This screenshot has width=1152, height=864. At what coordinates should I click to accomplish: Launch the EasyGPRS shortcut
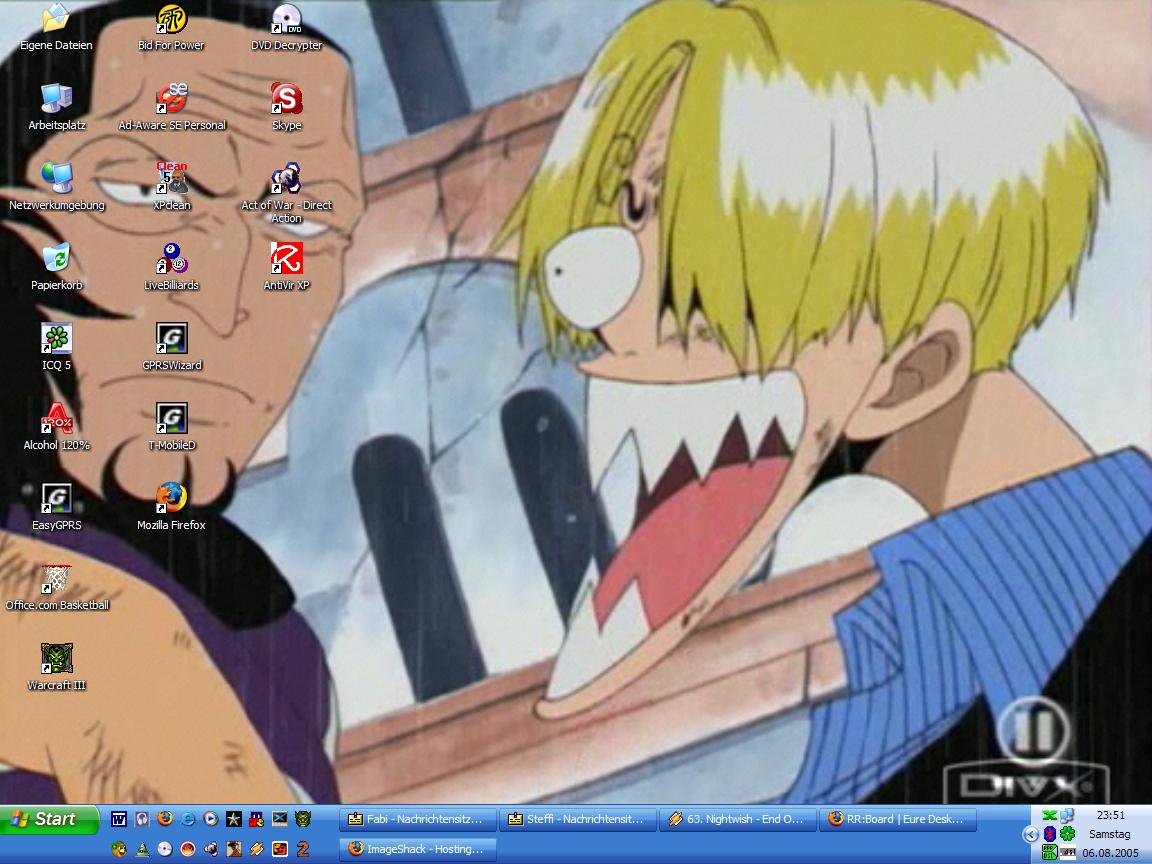[57, 508]
